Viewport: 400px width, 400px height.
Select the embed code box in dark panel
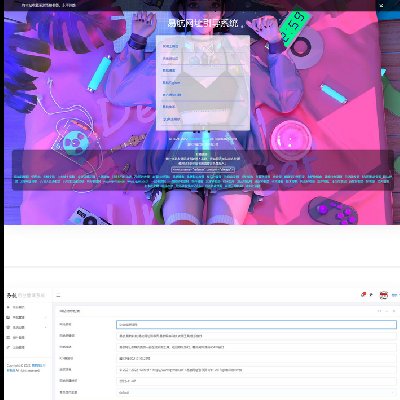203,170
